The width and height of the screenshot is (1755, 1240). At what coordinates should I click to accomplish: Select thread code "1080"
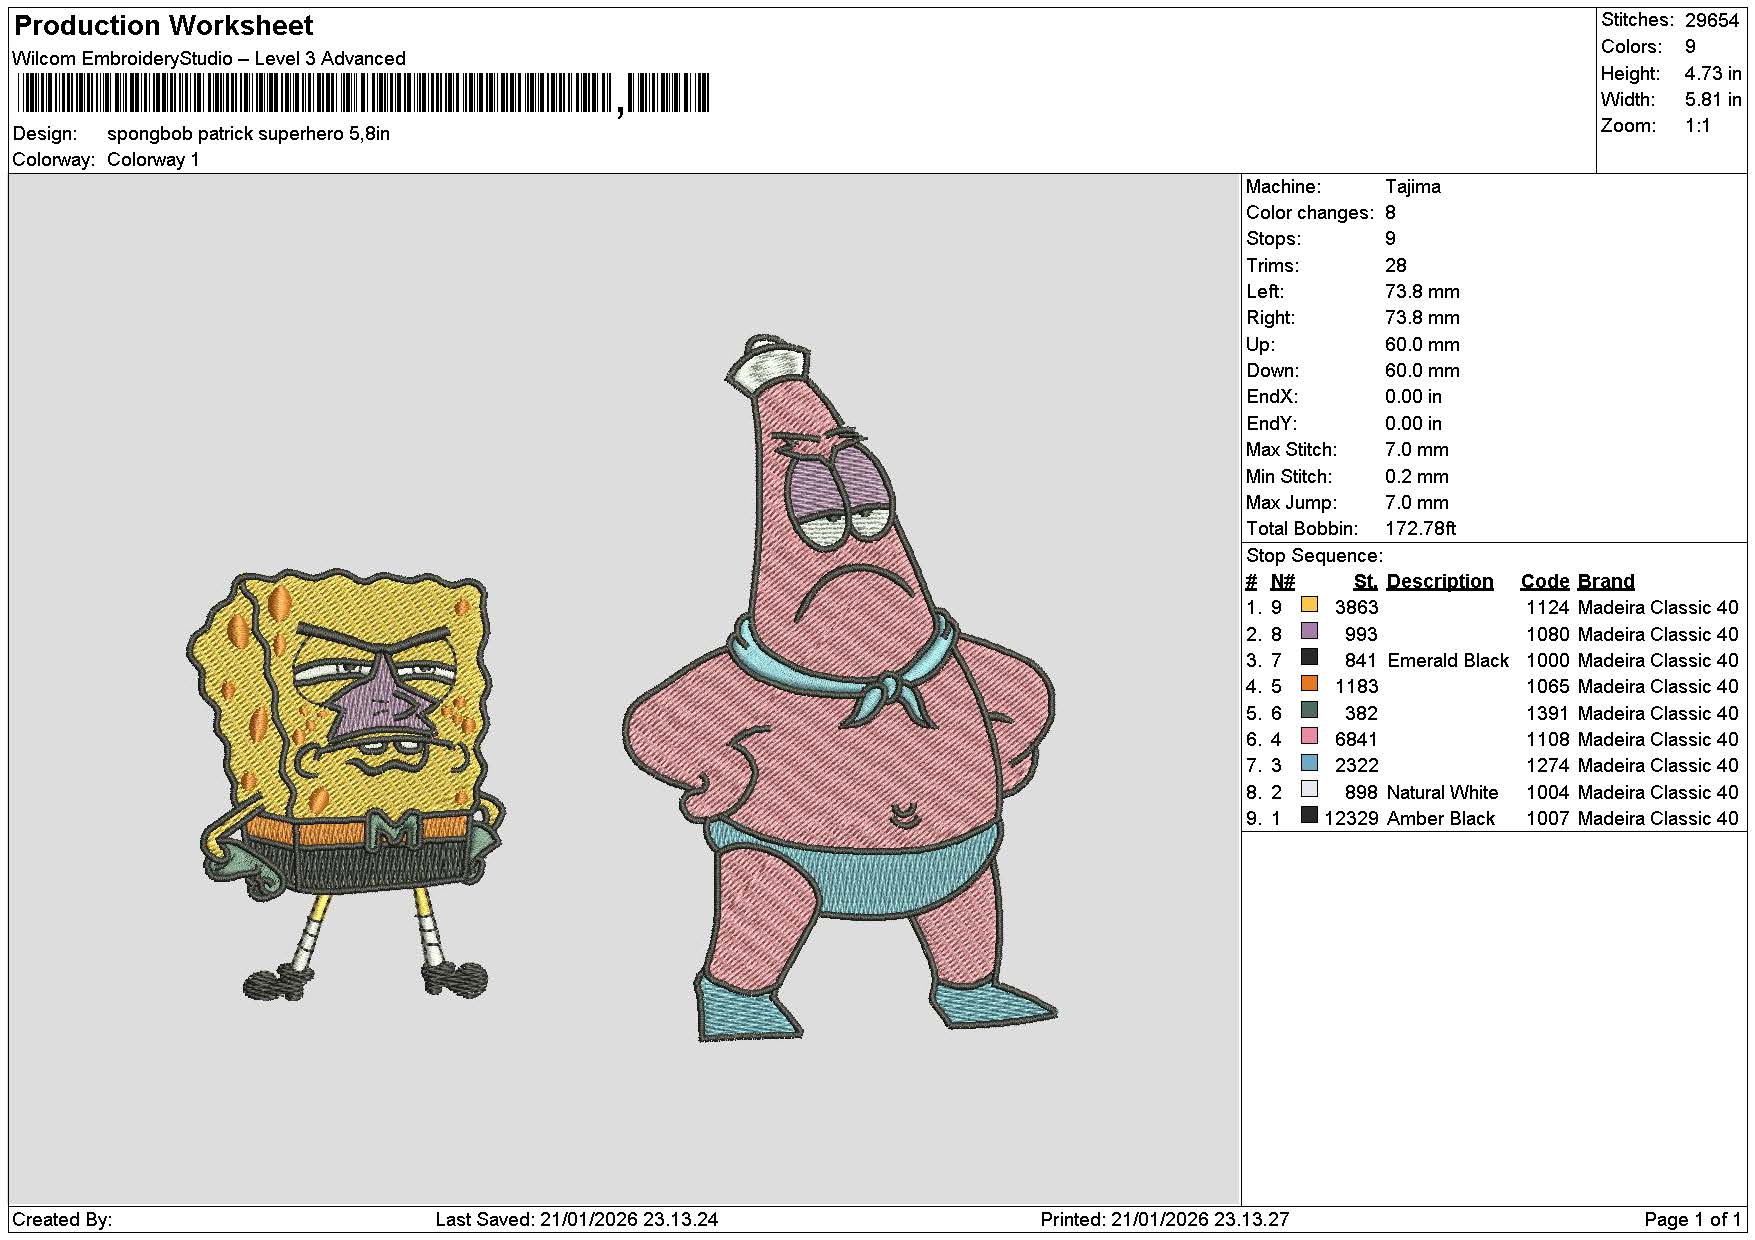(x=1548, y=635)
